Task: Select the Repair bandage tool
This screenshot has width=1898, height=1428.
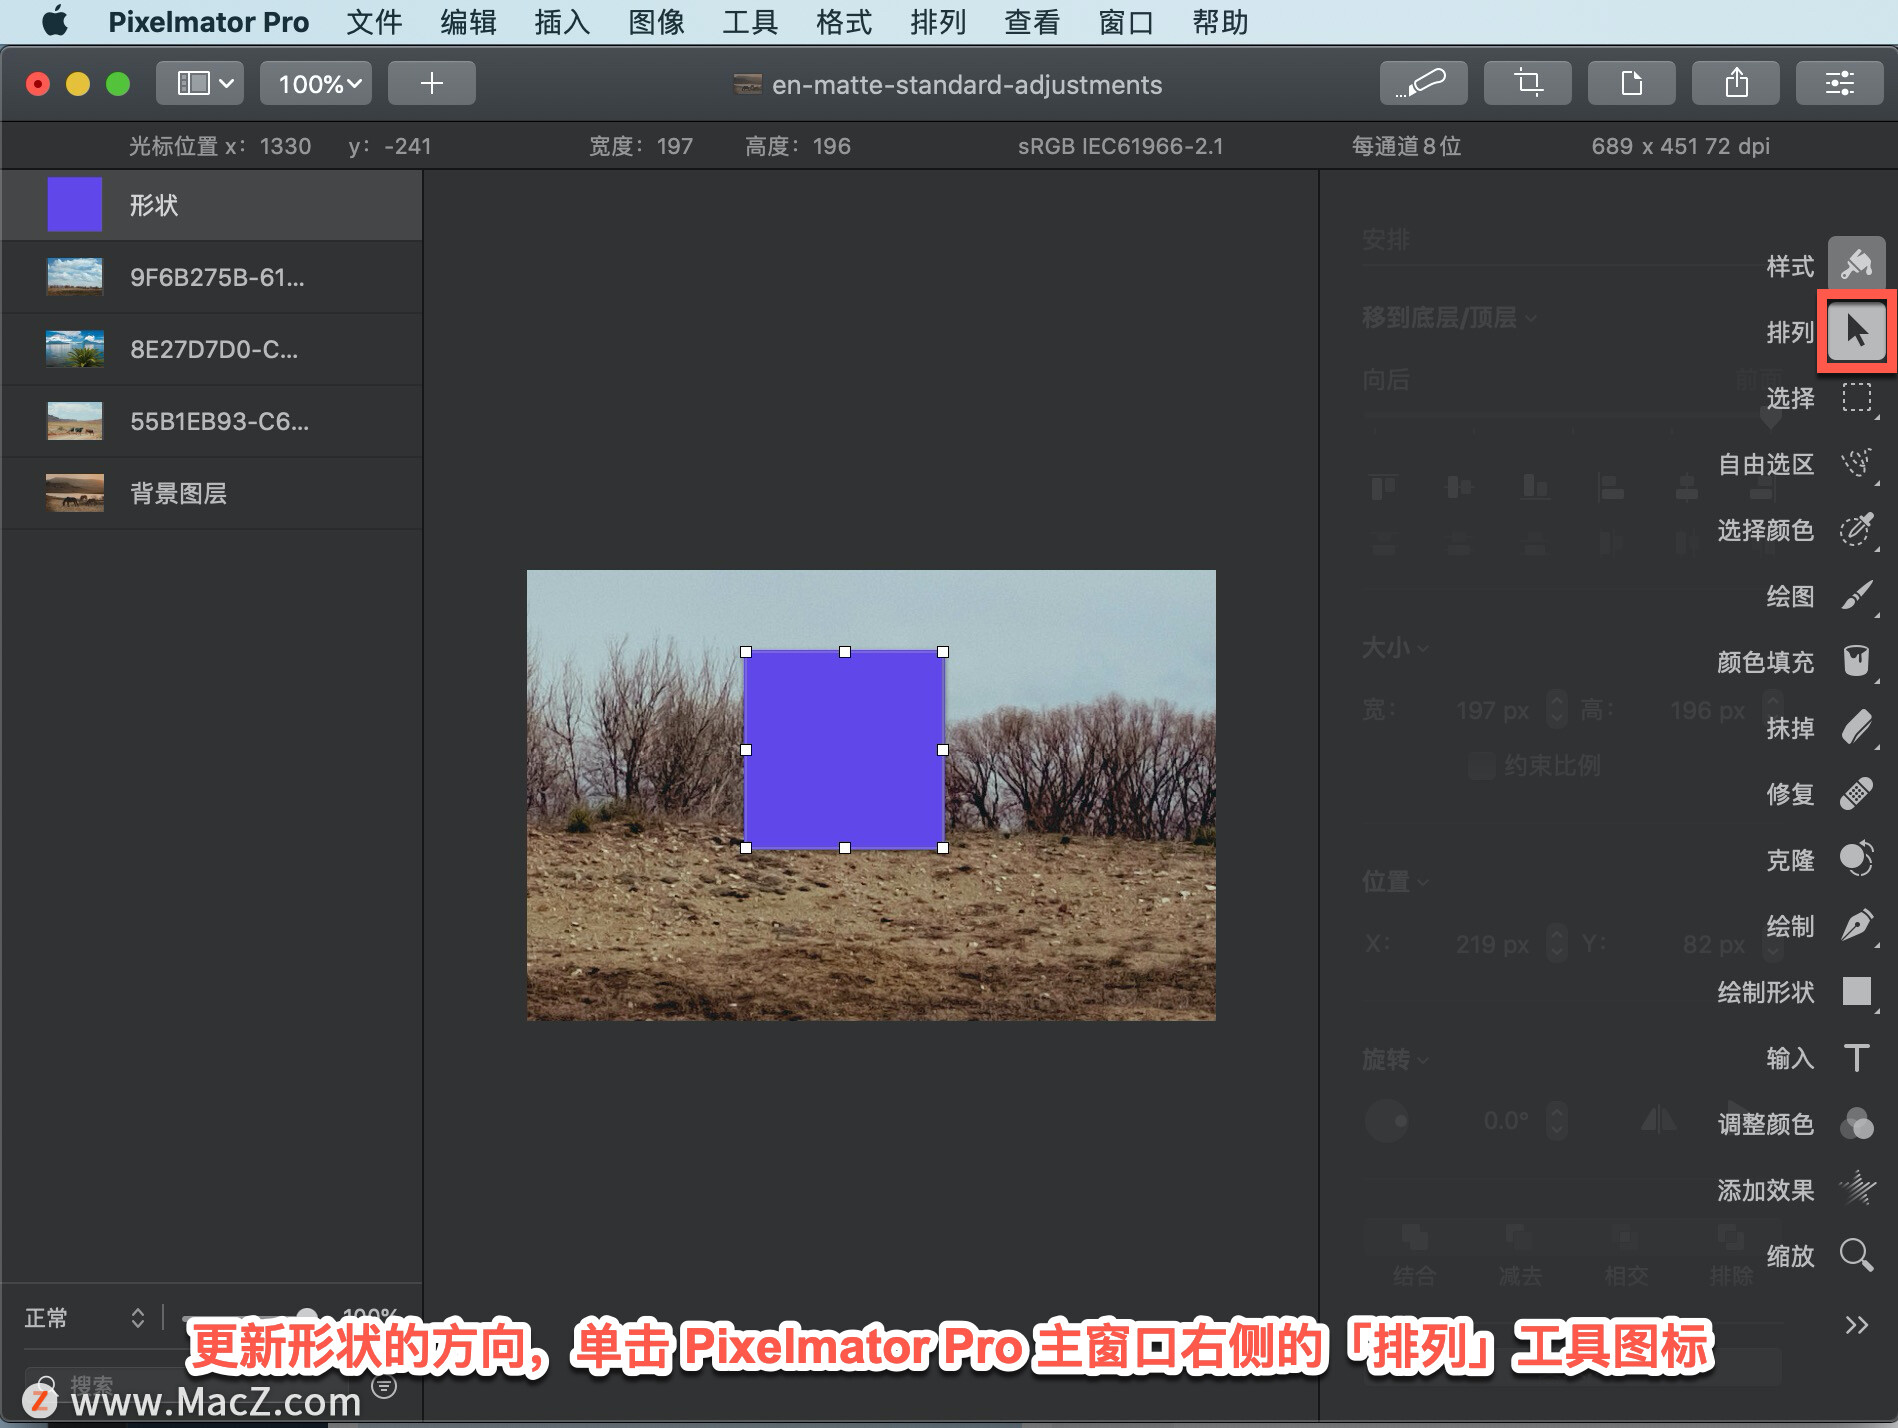Action: (x=1856, y=793)
